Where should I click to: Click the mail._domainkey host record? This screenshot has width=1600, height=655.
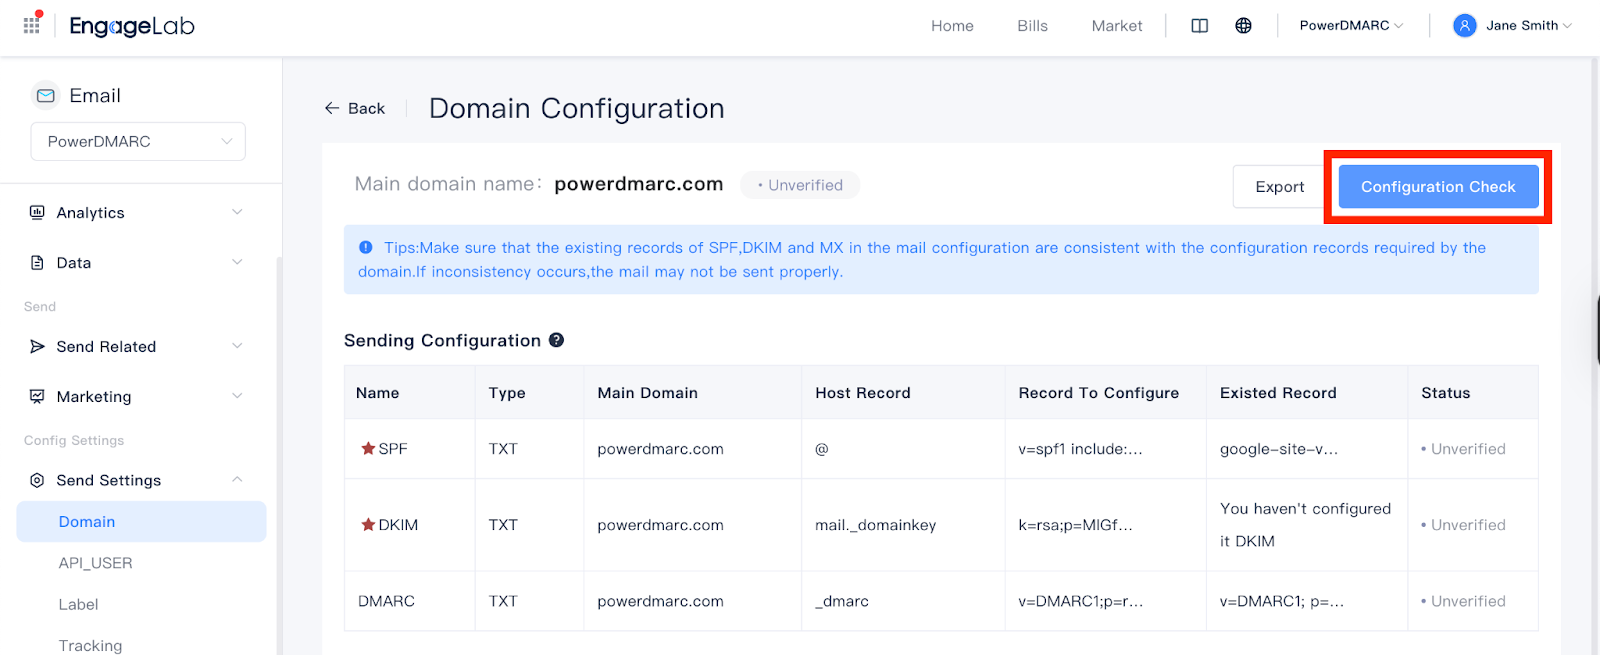876,525
